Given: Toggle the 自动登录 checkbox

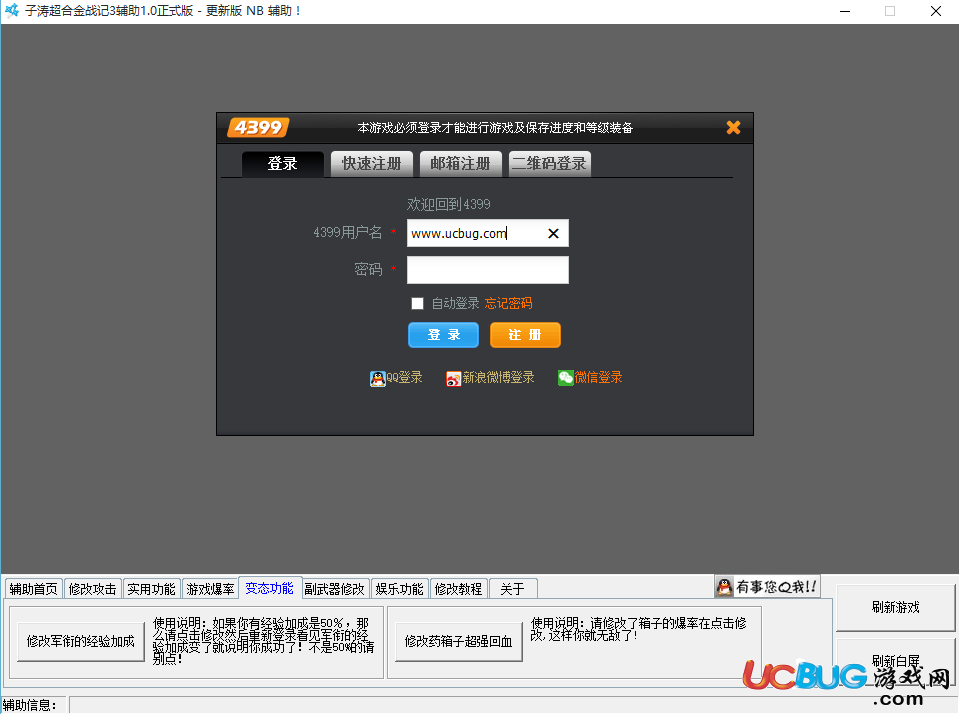Looking at the screenshot, I should point(417,303).
